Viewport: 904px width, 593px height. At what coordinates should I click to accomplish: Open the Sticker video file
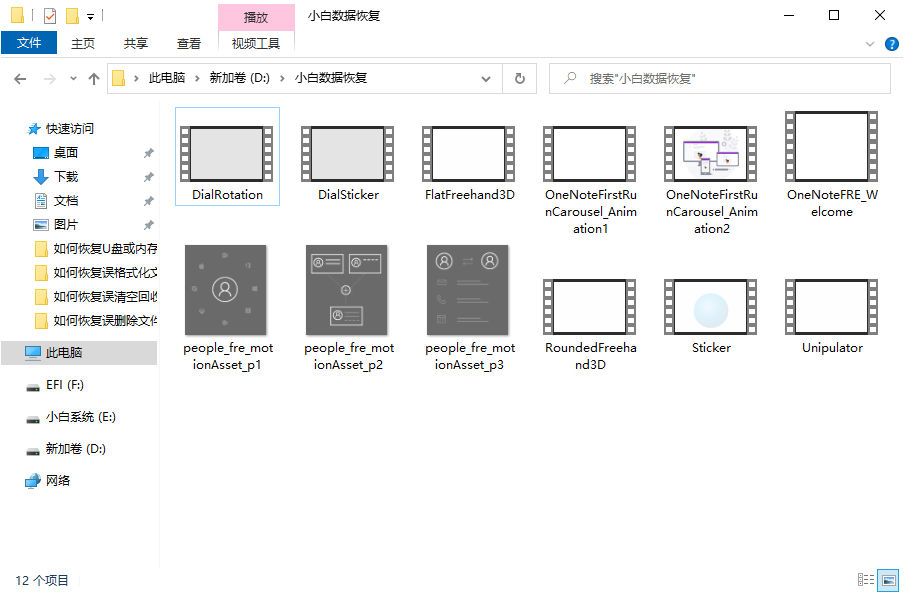[x=711, y=317]
